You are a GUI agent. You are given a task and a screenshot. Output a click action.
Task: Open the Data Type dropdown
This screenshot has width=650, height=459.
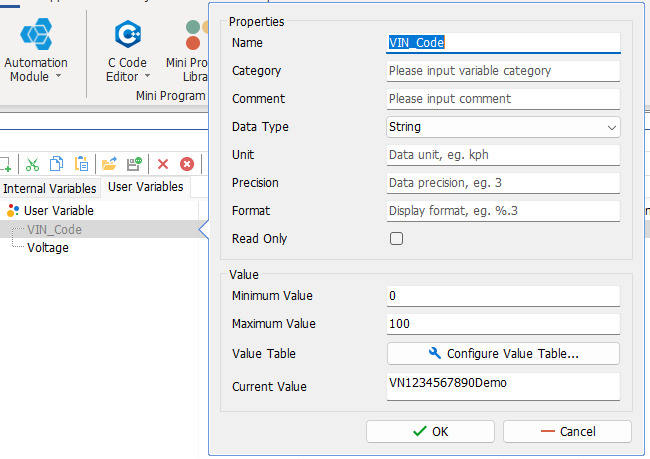[x=503, y=127]
